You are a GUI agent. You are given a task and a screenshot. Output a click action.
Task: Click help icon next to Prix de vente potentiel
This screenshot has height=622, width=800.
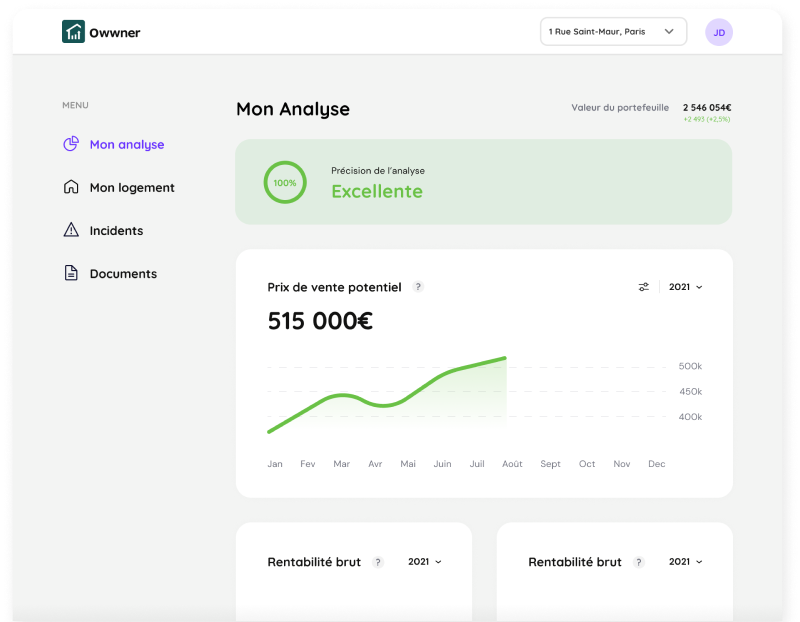coord(418,287)
